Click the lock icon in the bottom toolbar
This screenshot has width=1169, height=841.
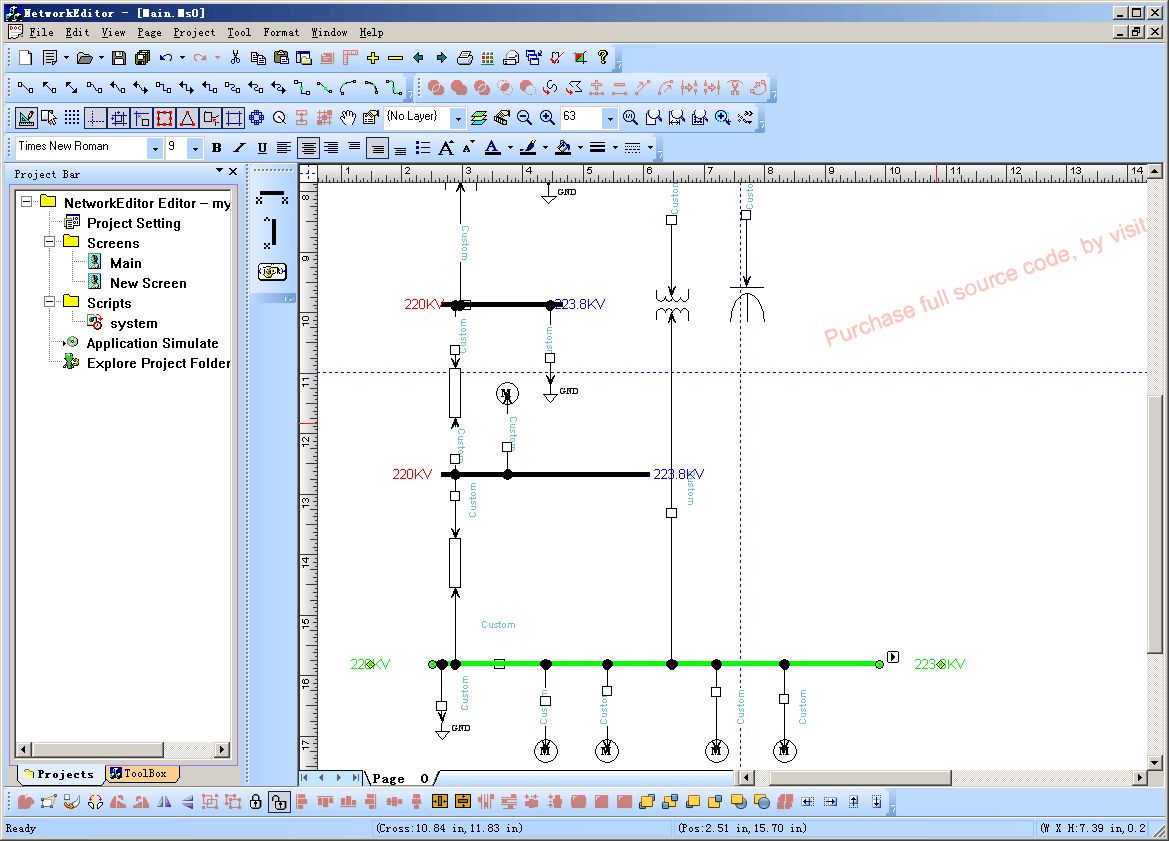[256, 802]
